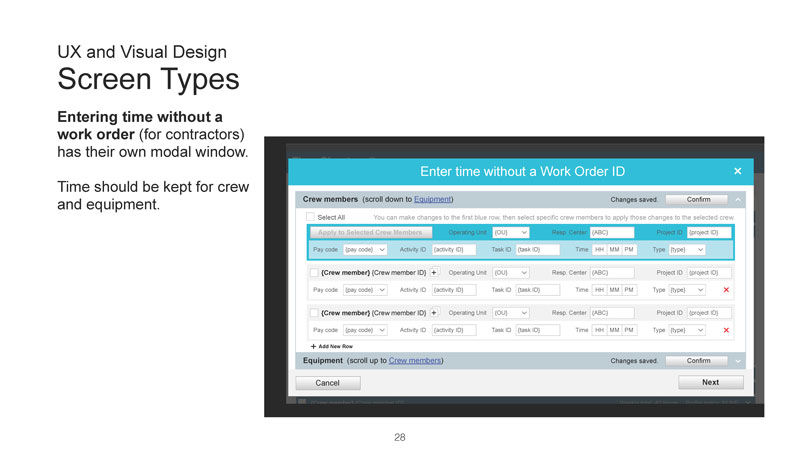This screenshot has width=800, height=450.
Task: Click the Next button
Action: point(710,382)
